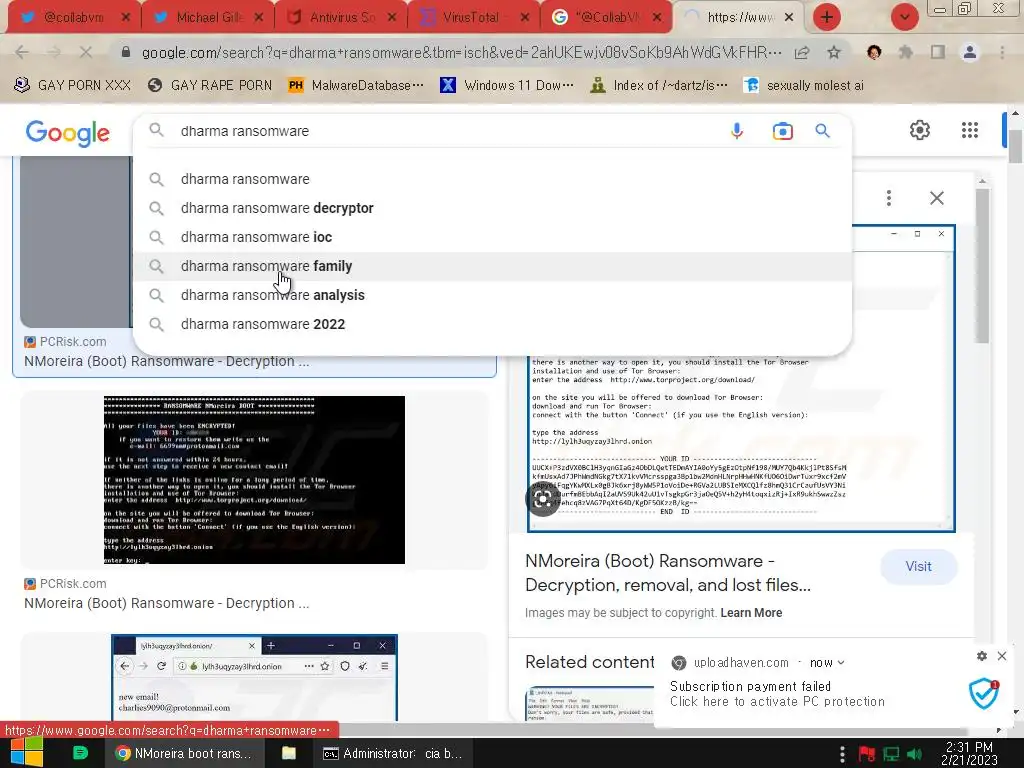Open the black NMoreira Boot ransom screen thumbnail

tap(254, 480)
